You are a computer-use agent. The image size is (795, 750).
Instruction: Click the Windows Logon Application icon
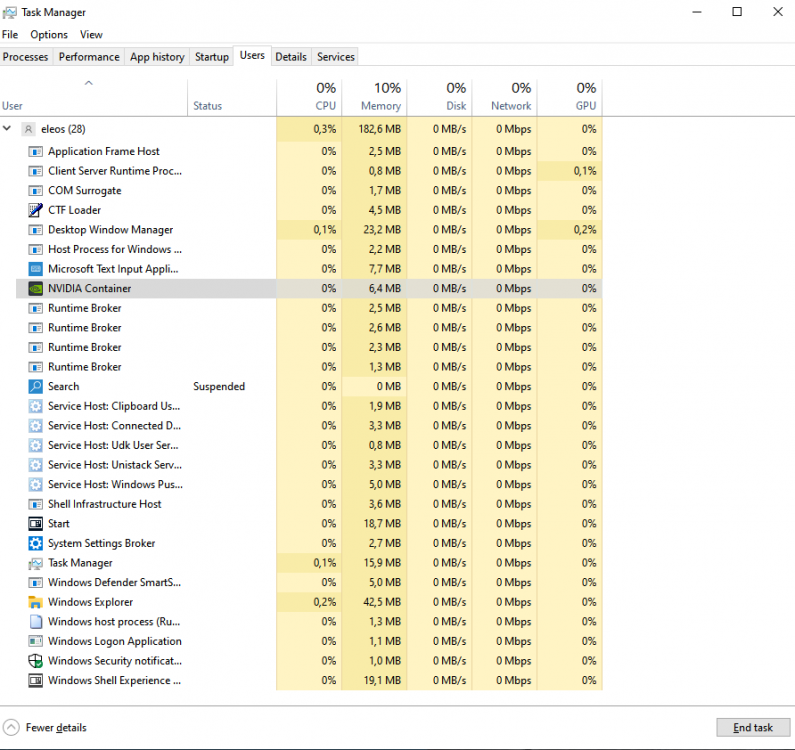(35, 641)
